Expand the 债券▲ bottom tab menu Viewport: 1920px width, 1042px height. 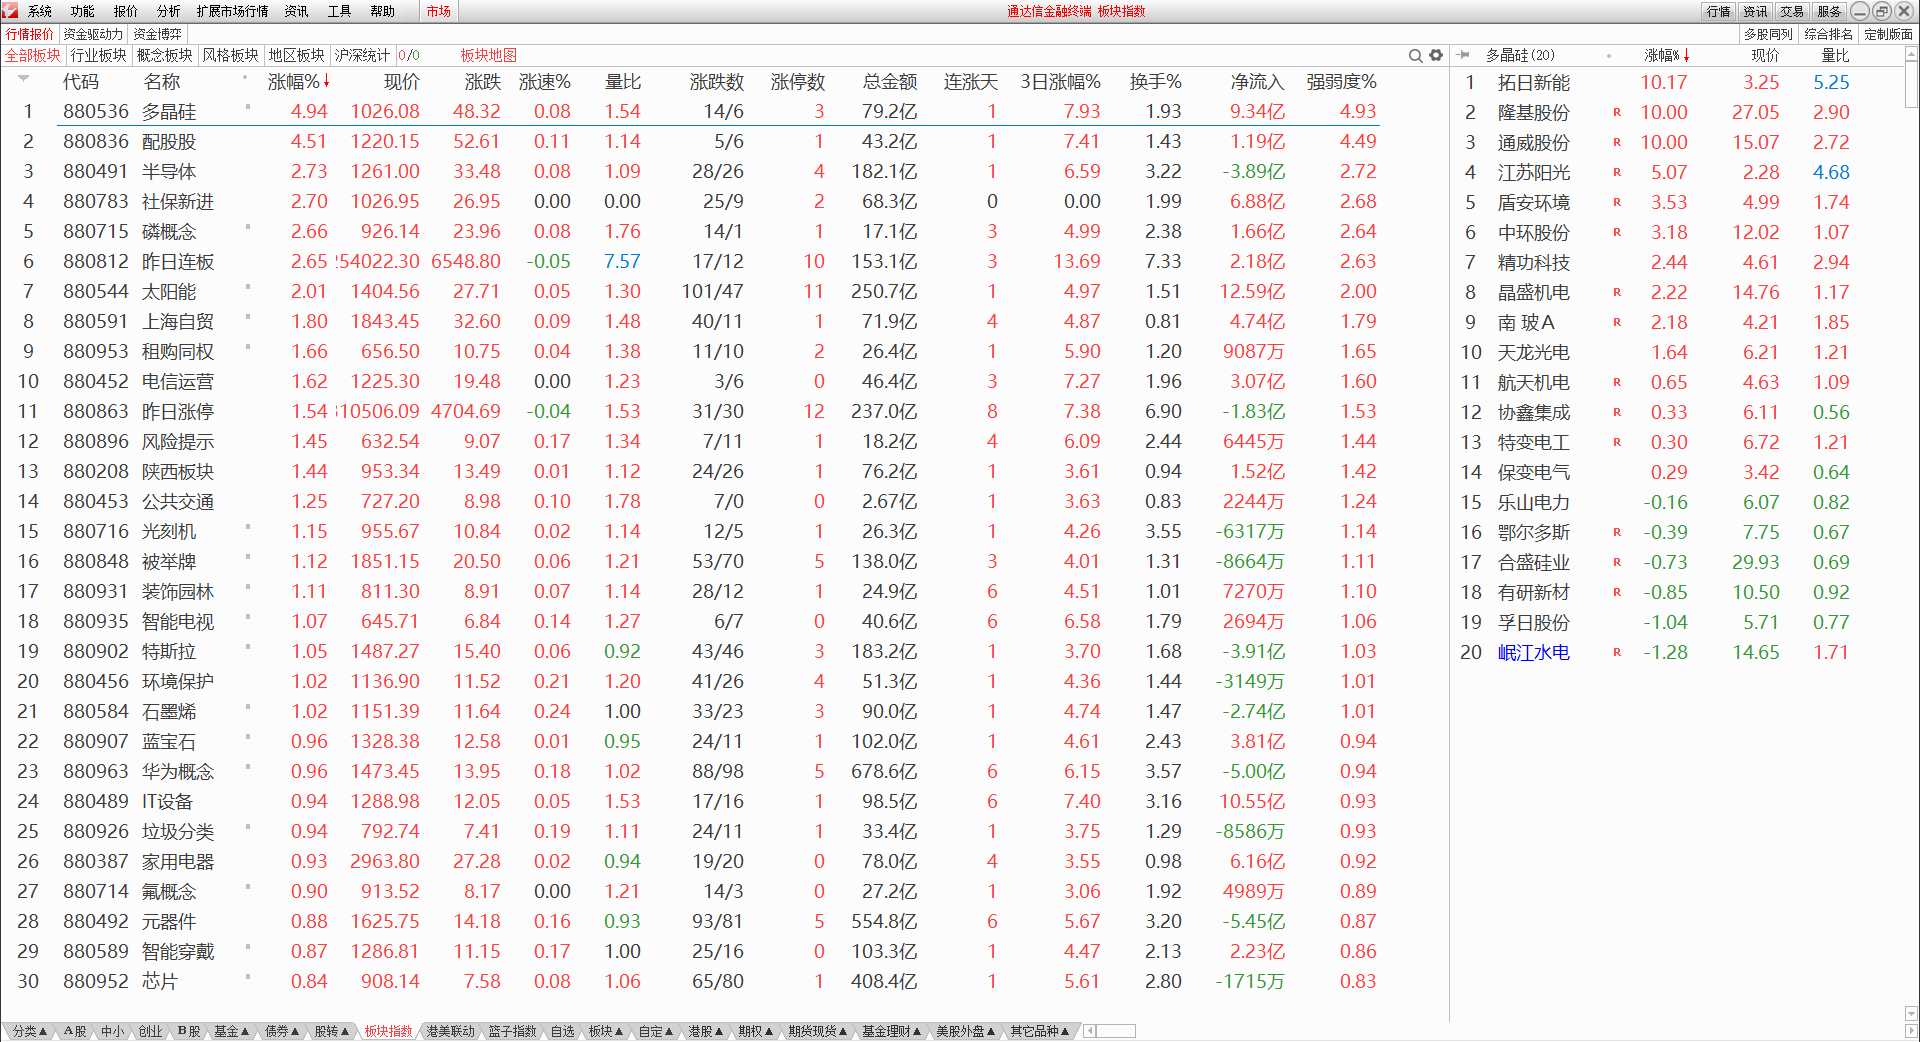point(282,1031)
